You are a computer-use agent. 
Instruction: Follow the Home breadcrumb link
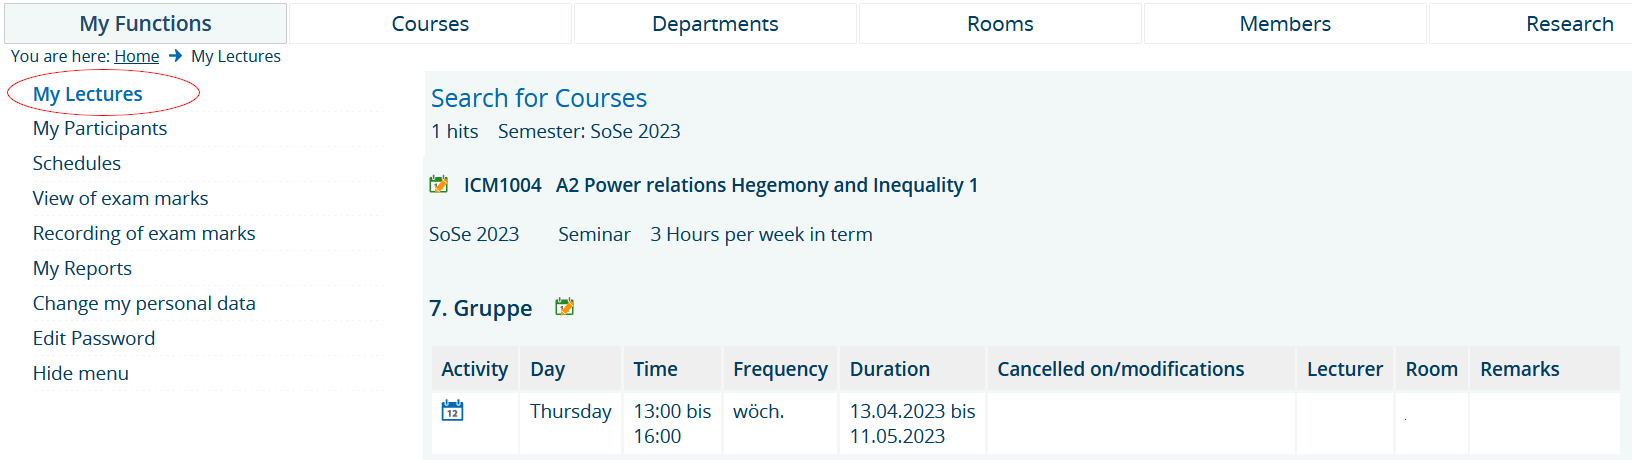coord(137,56)
